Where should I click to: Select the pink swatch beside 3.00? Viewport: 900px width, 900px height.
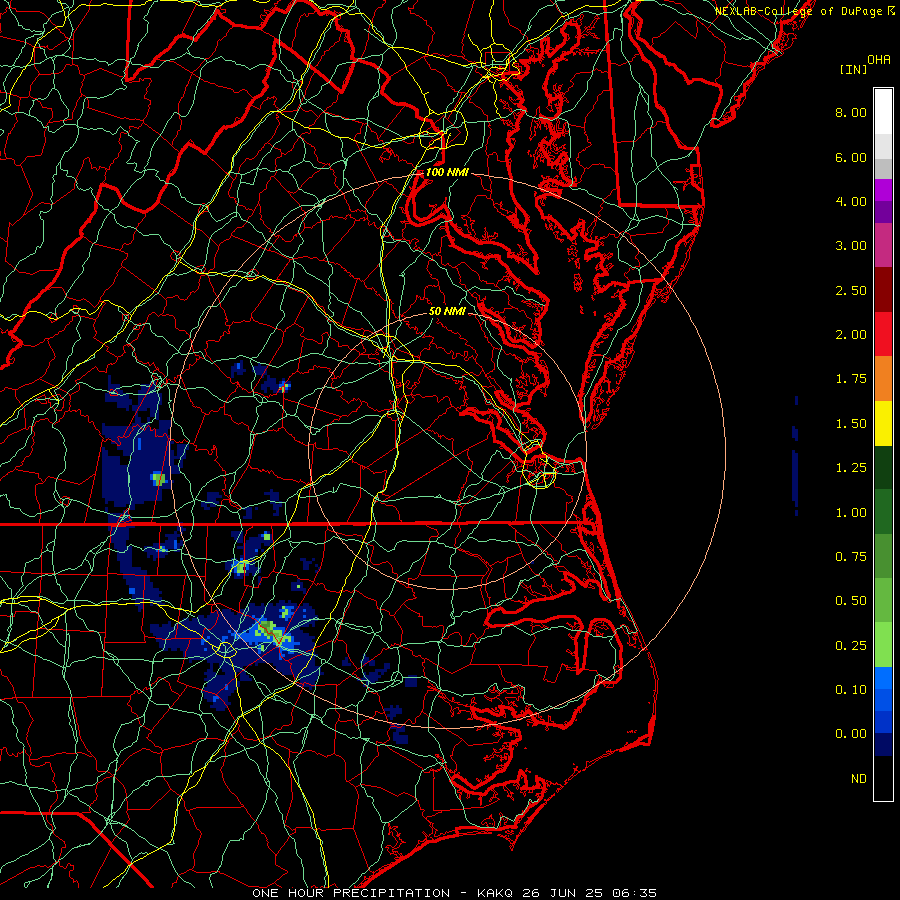(x=883, y=245)
